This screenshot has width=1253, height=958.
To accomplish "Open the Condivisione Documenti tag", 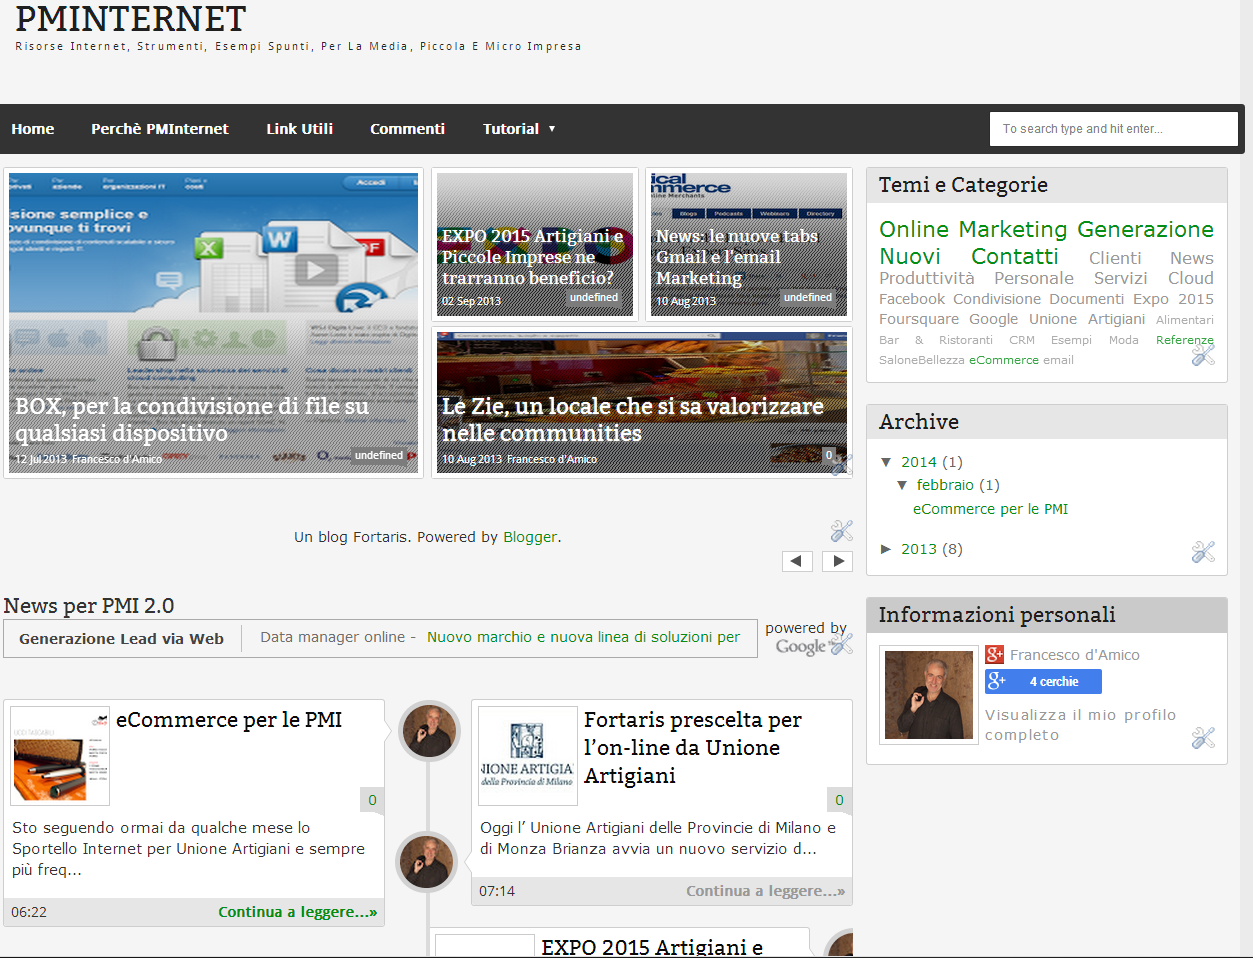I will click(x=1039, y=299).
